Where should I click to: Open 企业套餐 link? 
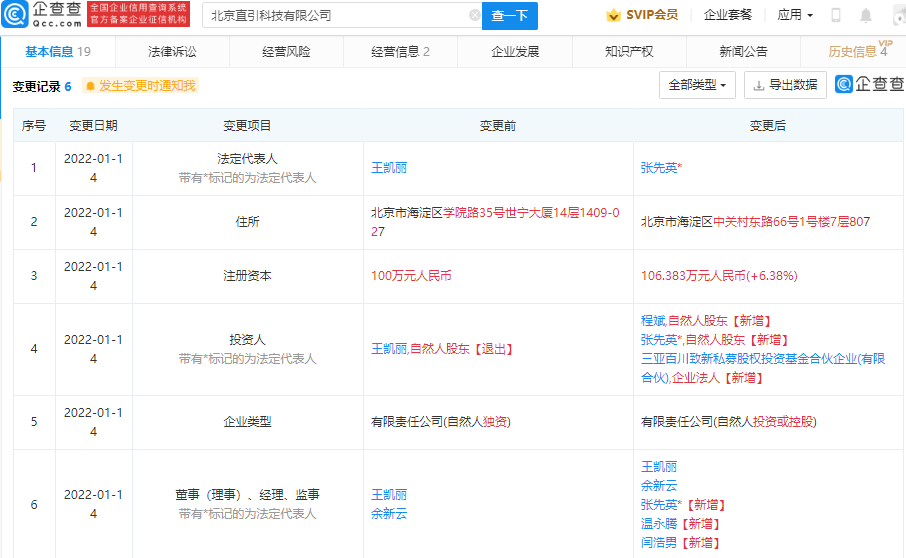(728, 15)
